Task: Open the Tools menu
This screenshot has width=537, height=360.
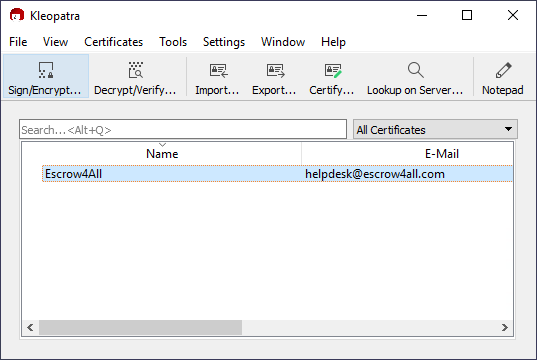Action: click(x=173, y=42)
